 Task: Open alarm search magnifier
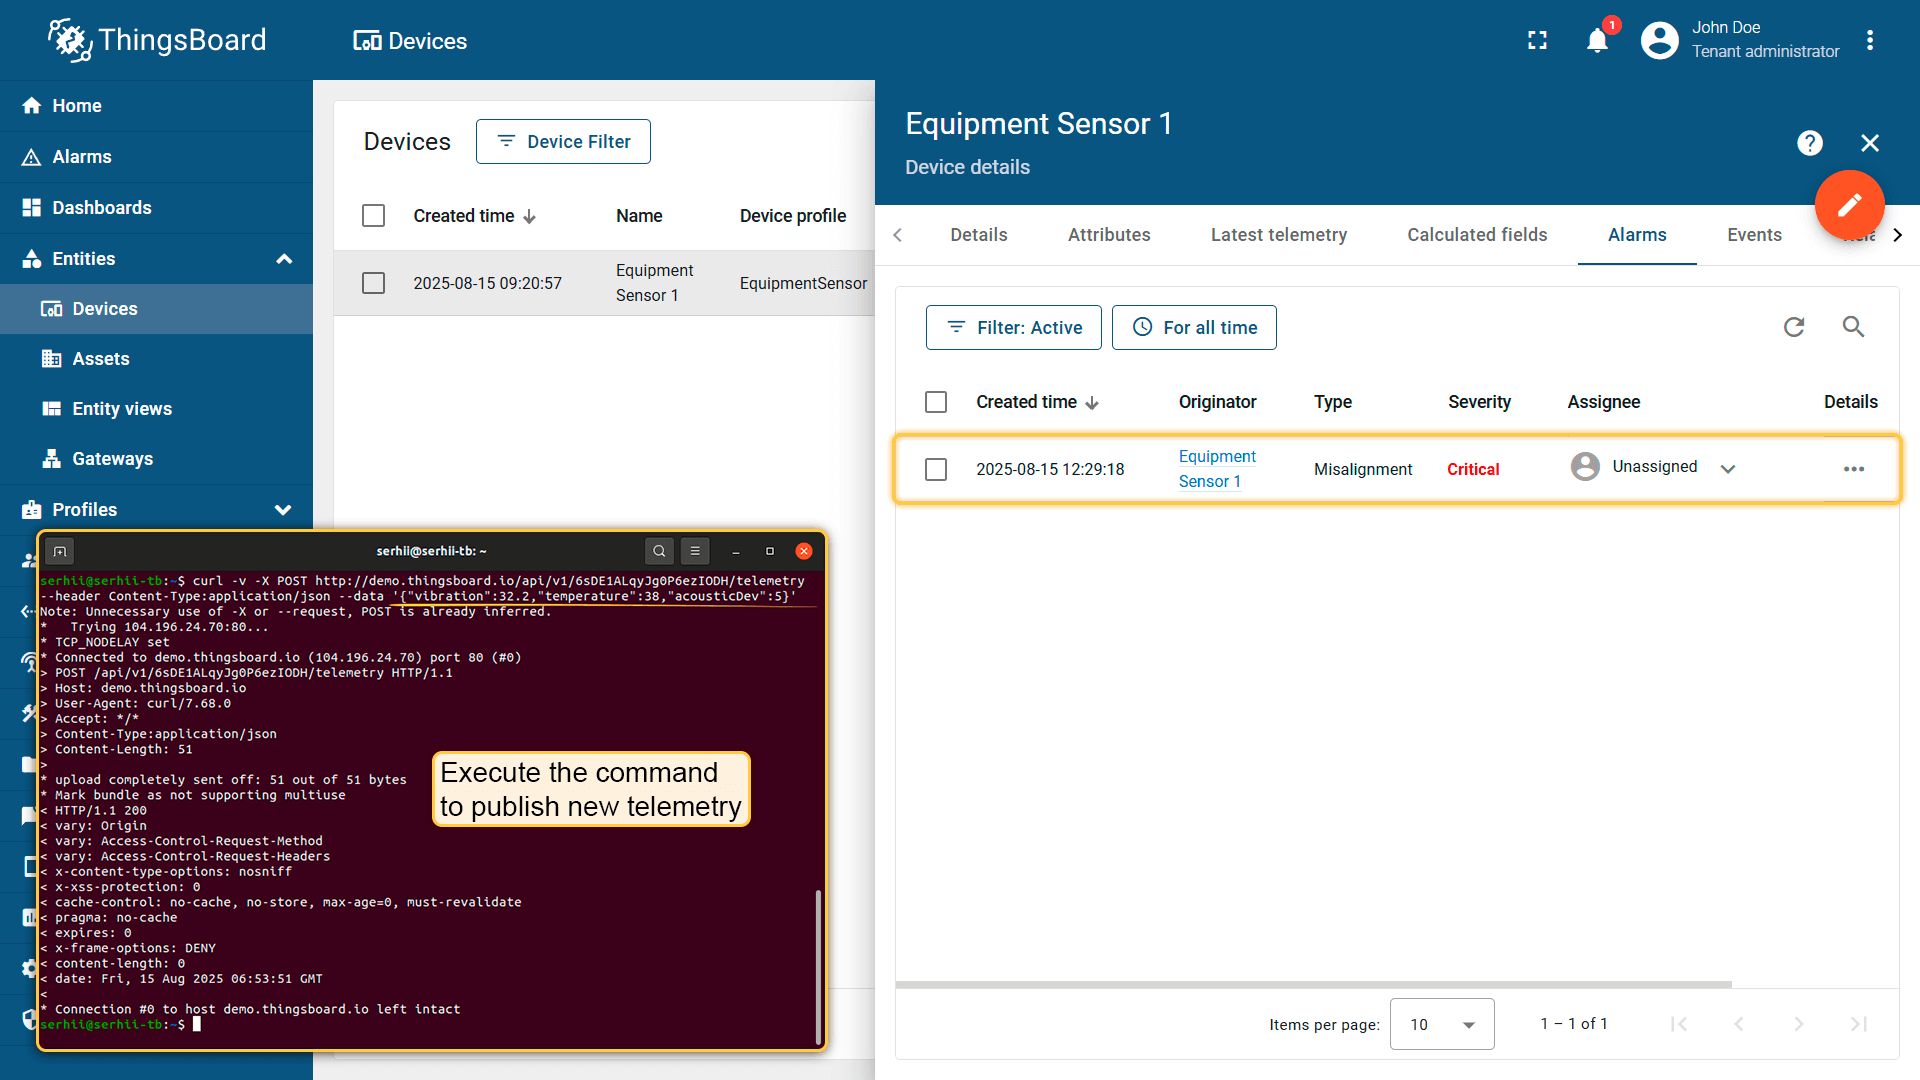[x=1853, y=327]
